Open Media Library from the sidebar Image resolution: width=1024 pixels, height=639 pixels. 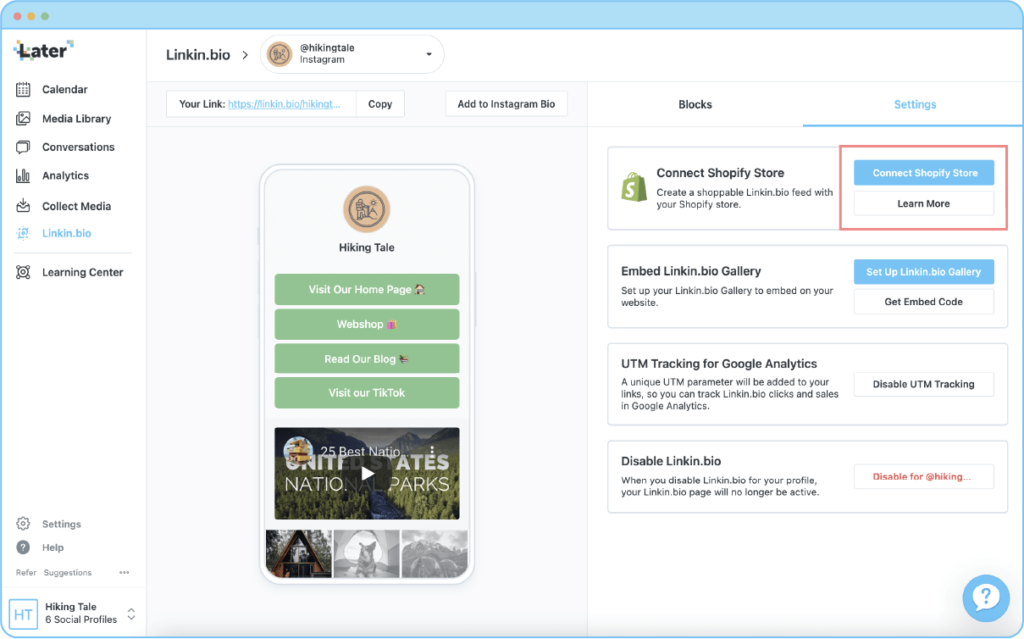coord(76,118)
